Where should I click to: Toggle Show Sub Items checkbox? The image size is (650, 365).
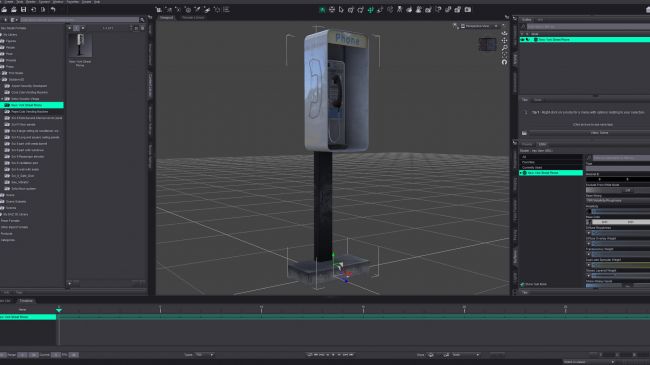click(522, 284)
